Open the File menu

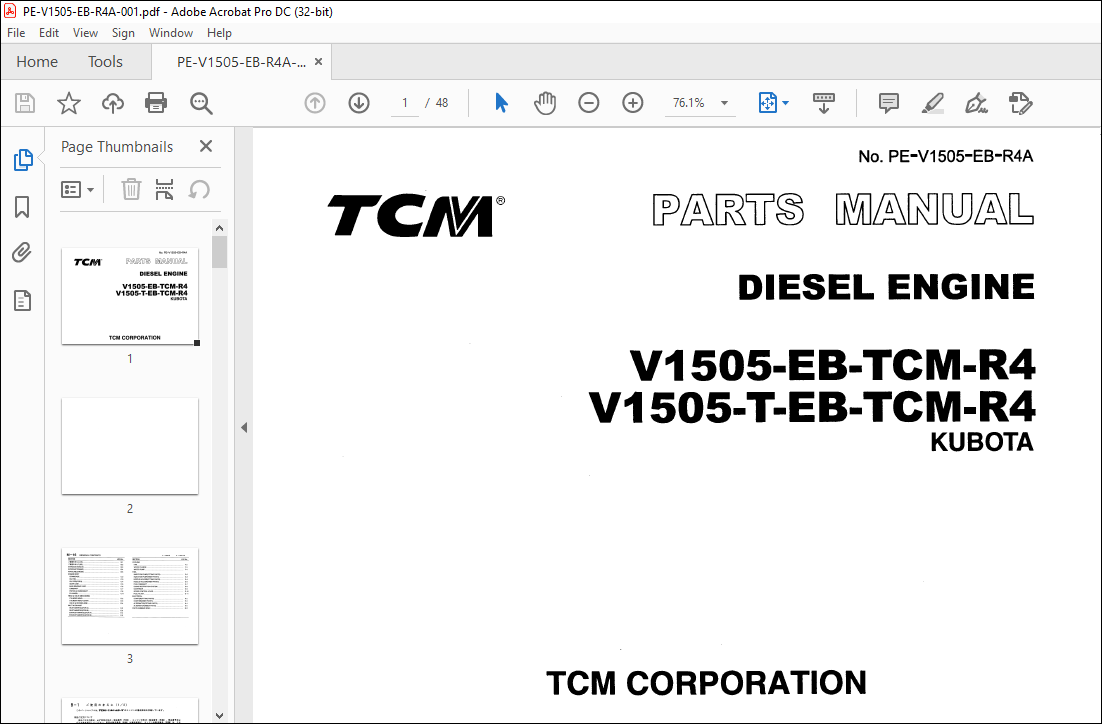click(16, 33)
